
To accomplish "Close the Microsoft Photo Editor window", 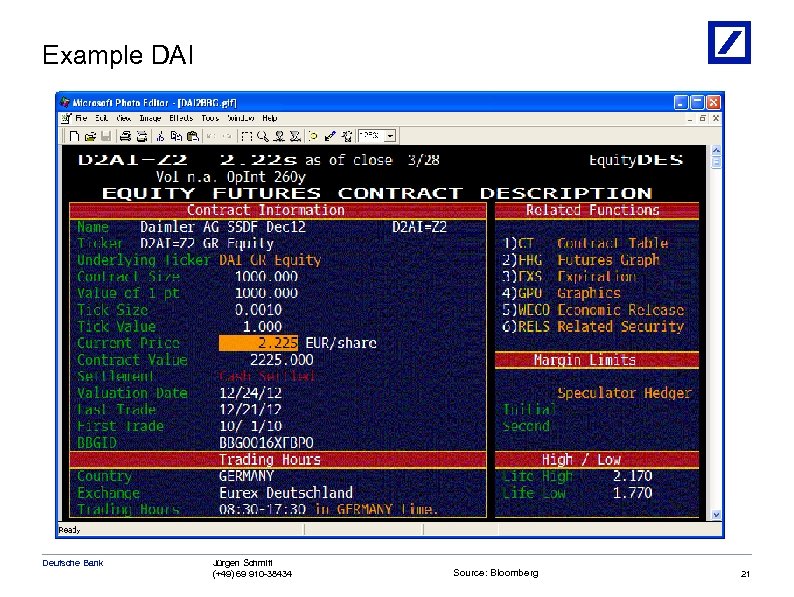I will point(713,103).
